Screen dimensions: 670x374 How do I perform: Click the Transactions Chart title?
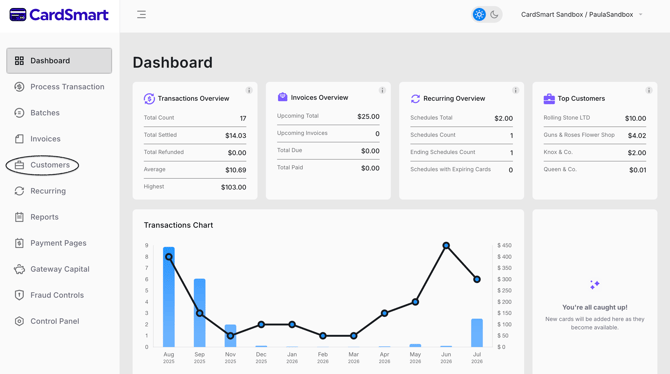coord(178,225)
